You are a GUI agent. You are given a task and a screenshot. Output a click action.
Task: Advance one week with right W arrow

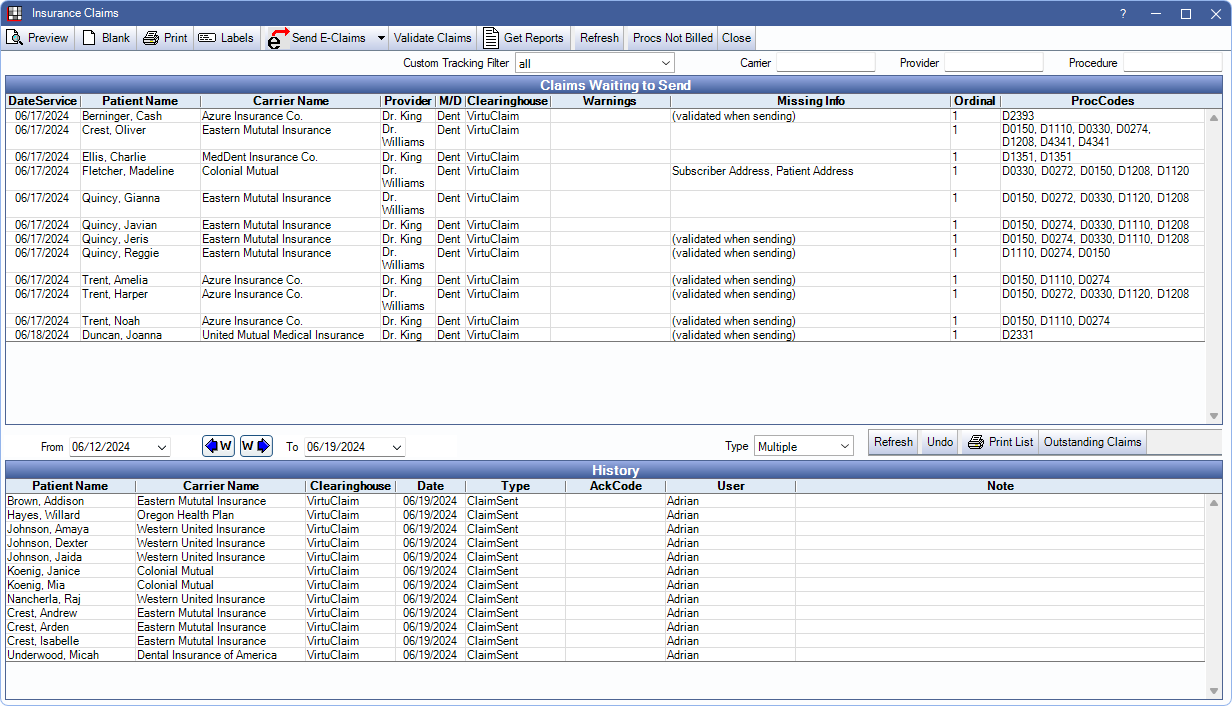click(256, 446)
